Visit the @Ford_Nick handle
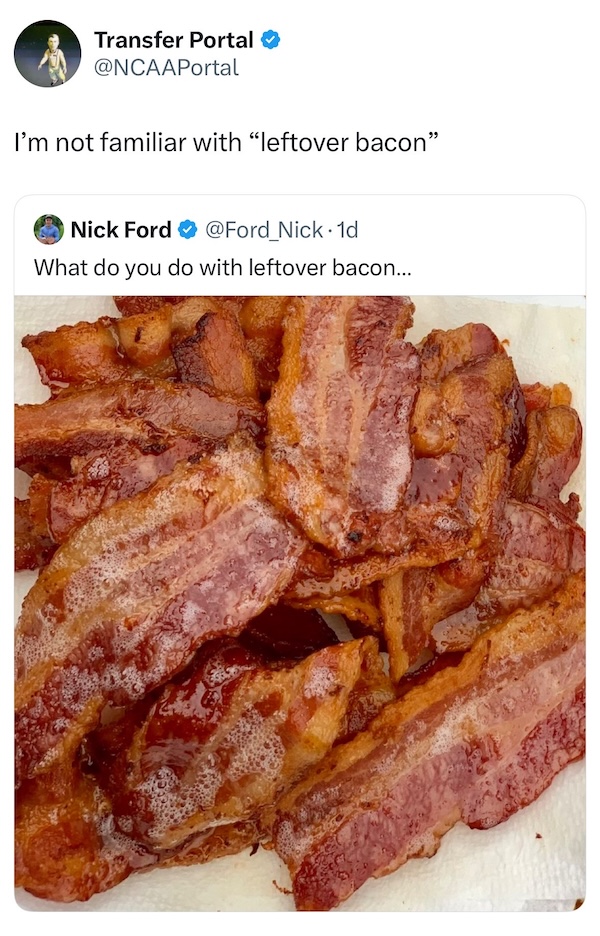Viewport: 600px width, 936px height. [x=264, y=230]
